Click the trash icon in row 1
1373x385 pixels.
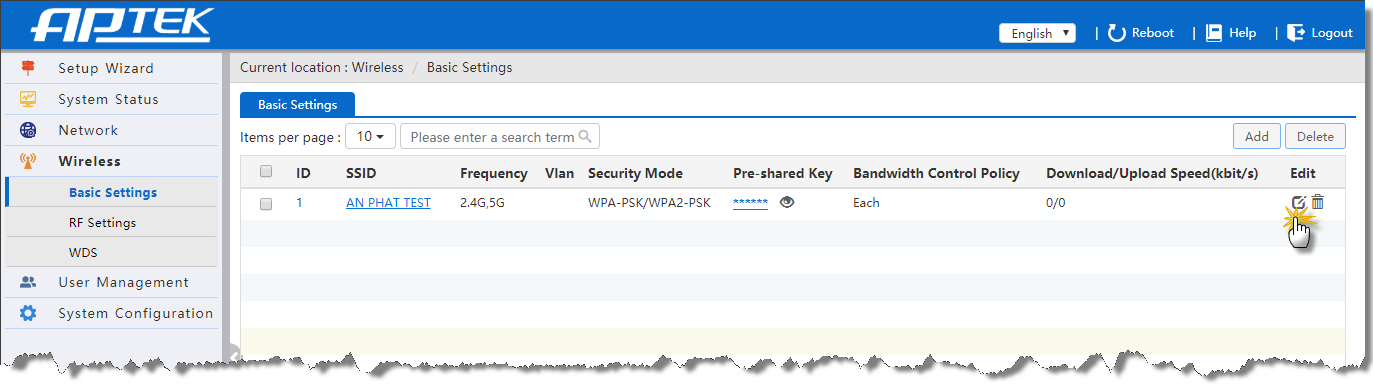click(1318, 202)
